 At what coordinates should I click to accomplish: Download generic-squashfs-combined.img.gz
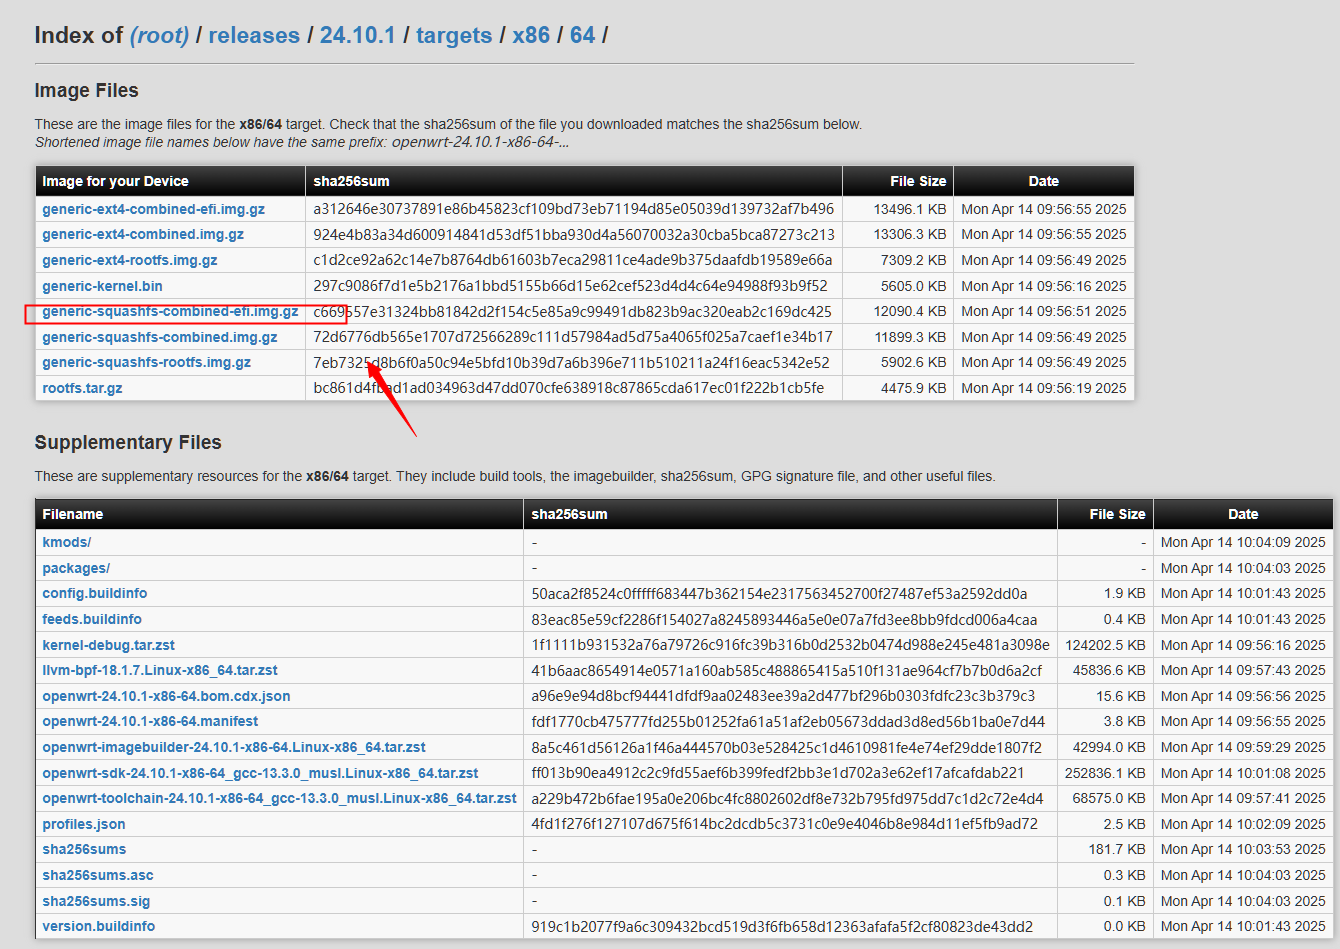pyautogui.click(x=160, y=337)
